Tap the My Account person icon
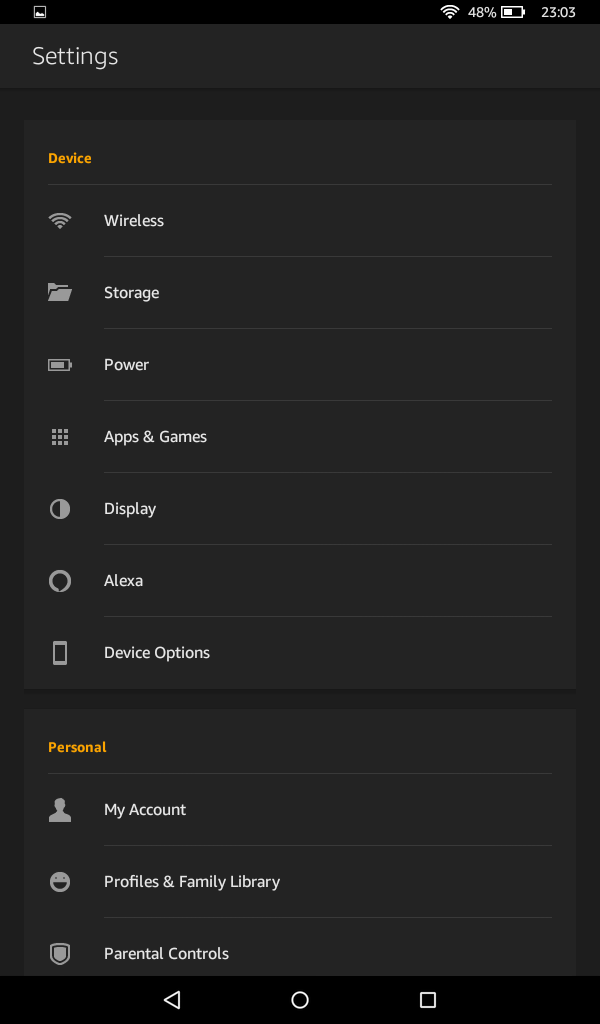Viewport: 600px width, 1024px height. pyautogui.click(x=60, y=810)
